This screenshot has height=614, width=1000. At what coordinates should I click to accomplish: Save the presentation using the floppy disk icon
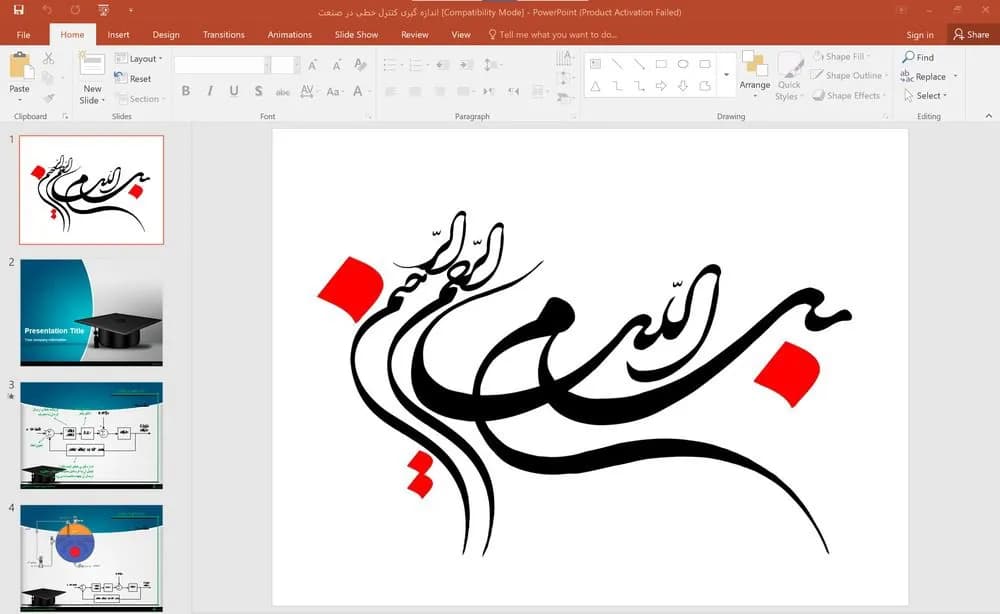point(18,10)
